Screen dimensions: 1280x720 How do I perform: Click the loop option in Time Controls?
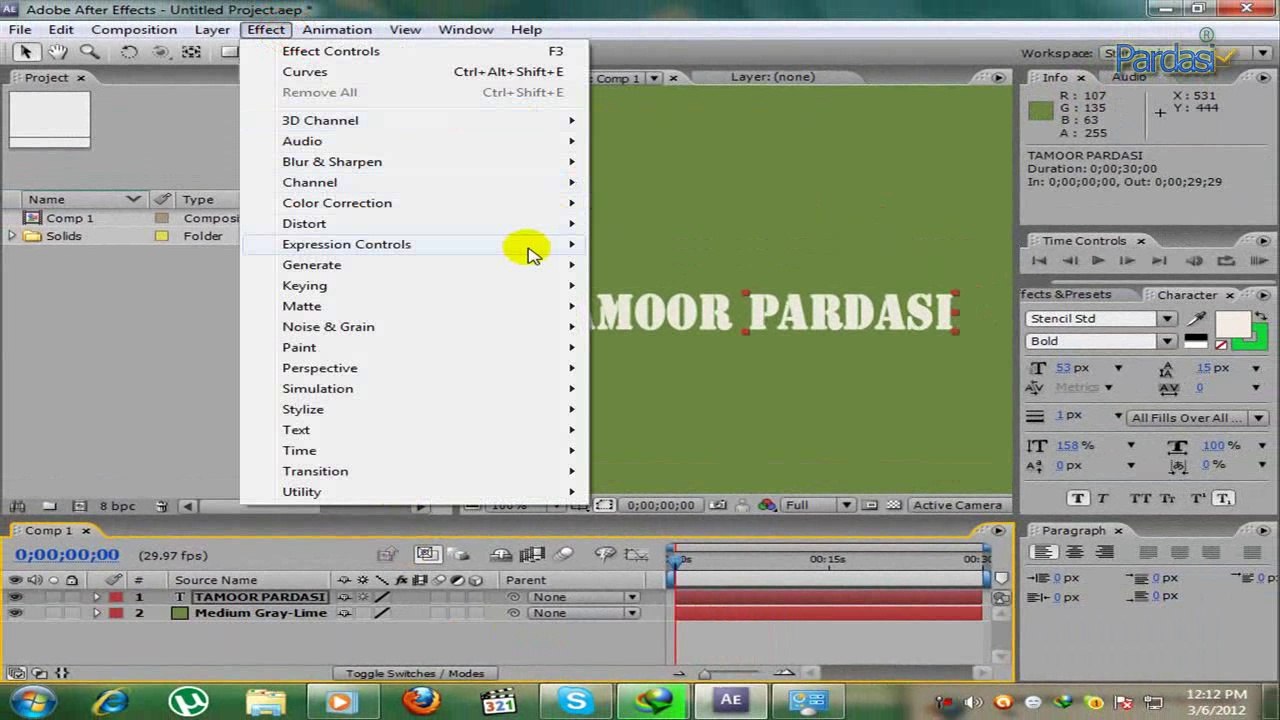(1226, 261)
